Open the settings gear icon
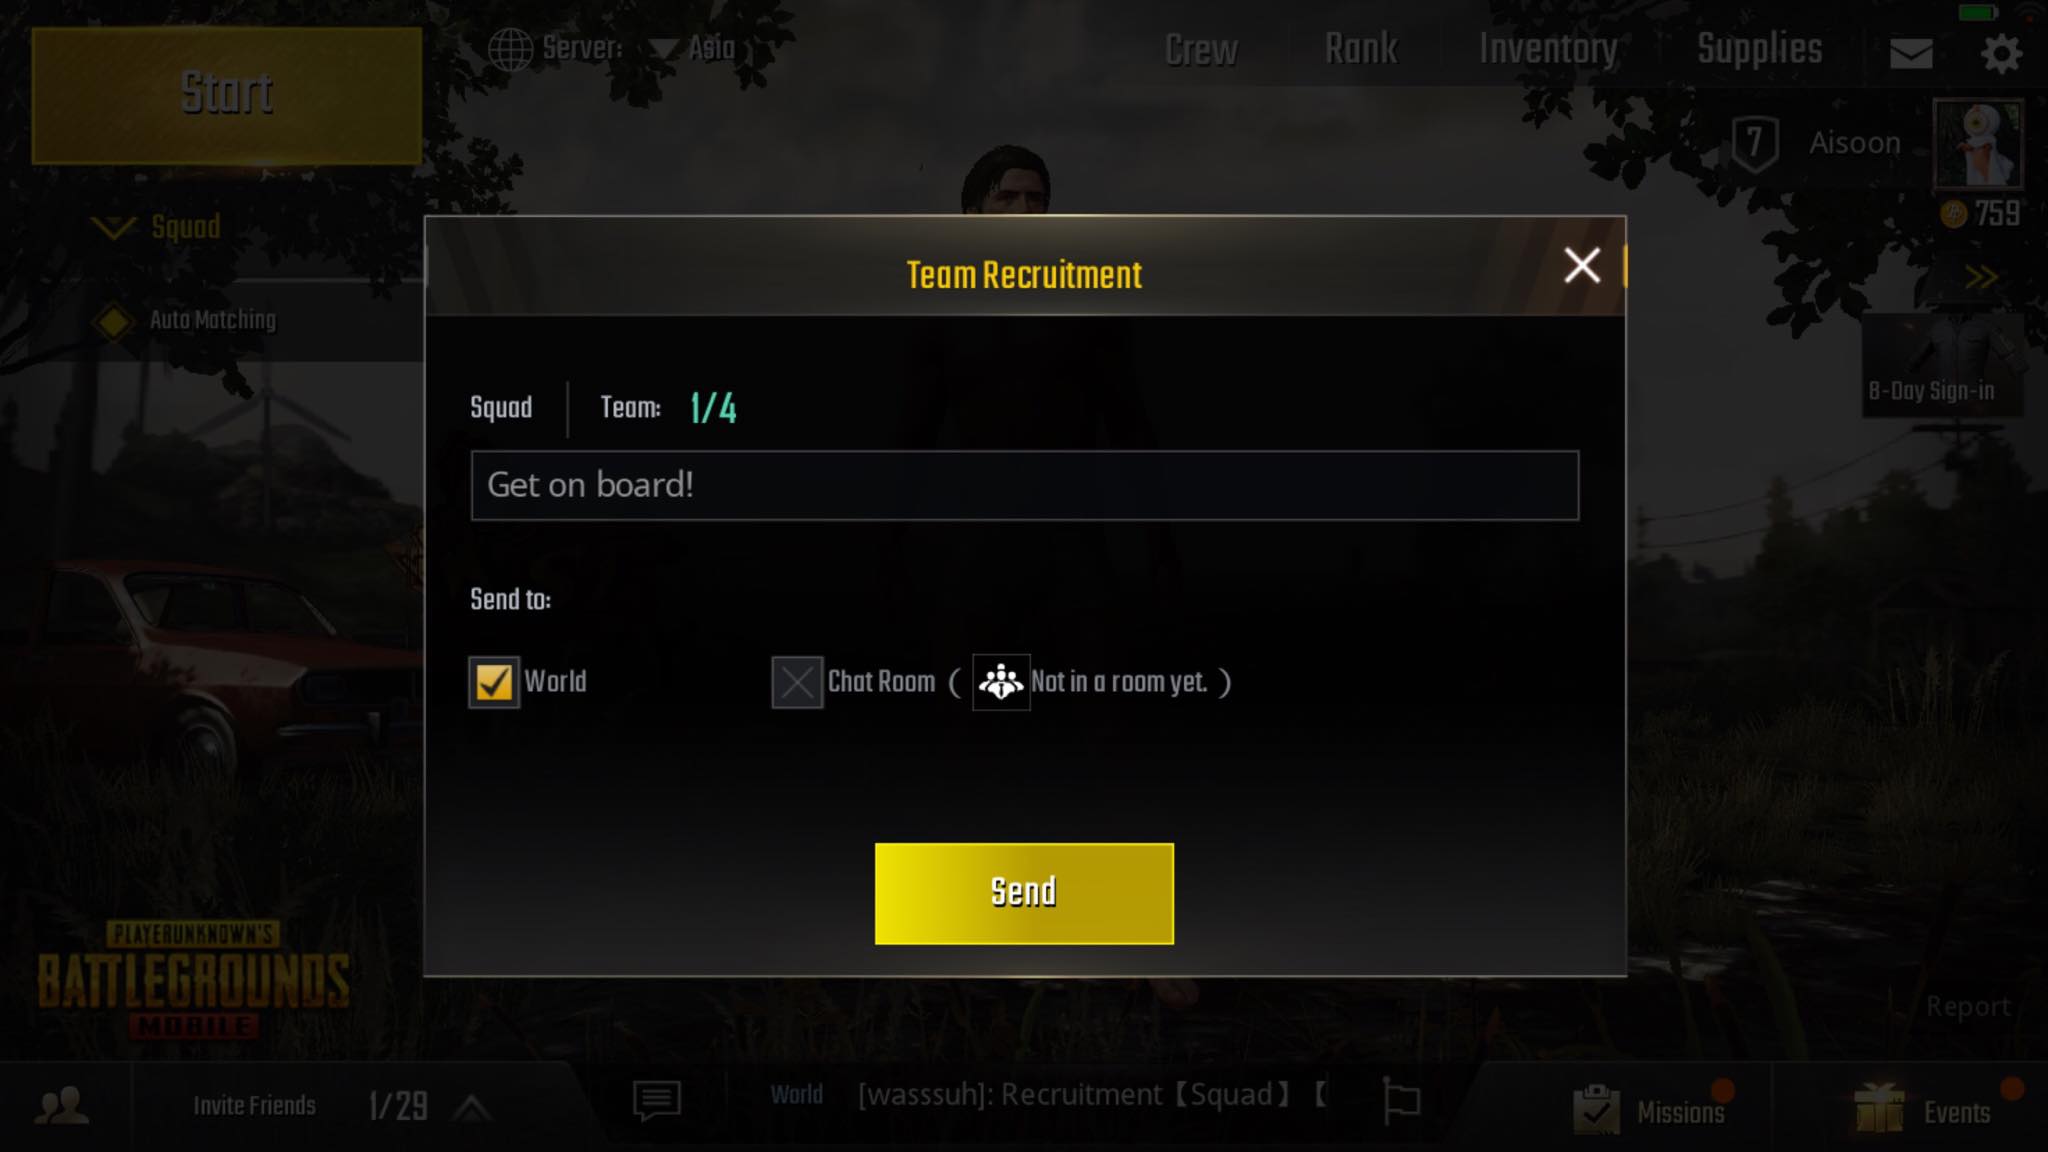2048x1152 pixels. (2001, 53)
